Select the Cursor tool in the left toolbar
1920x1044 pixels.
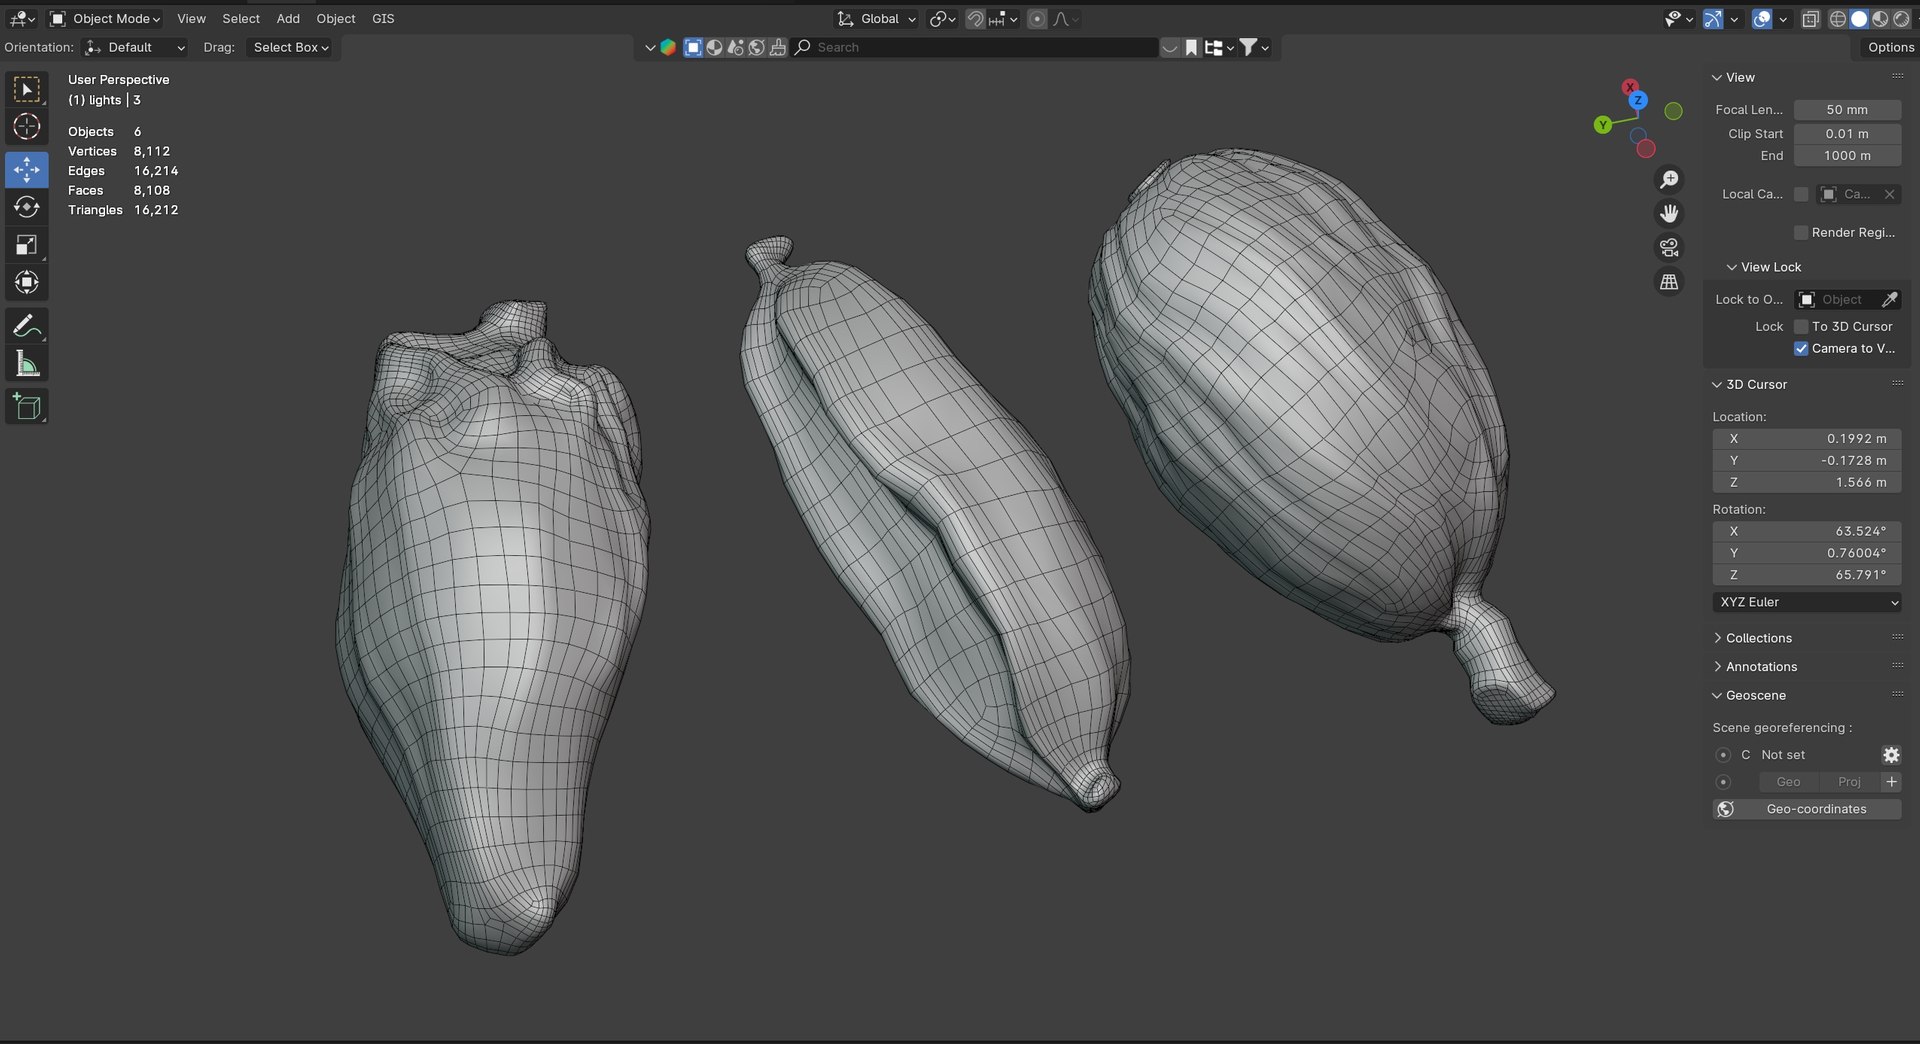[x=27, y=127]
